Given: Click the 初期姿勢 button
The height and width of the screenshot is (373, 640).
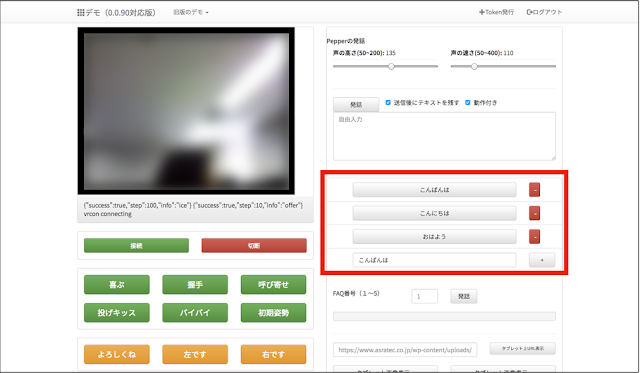Looking at the screenshot, I should tap(273, 313).
